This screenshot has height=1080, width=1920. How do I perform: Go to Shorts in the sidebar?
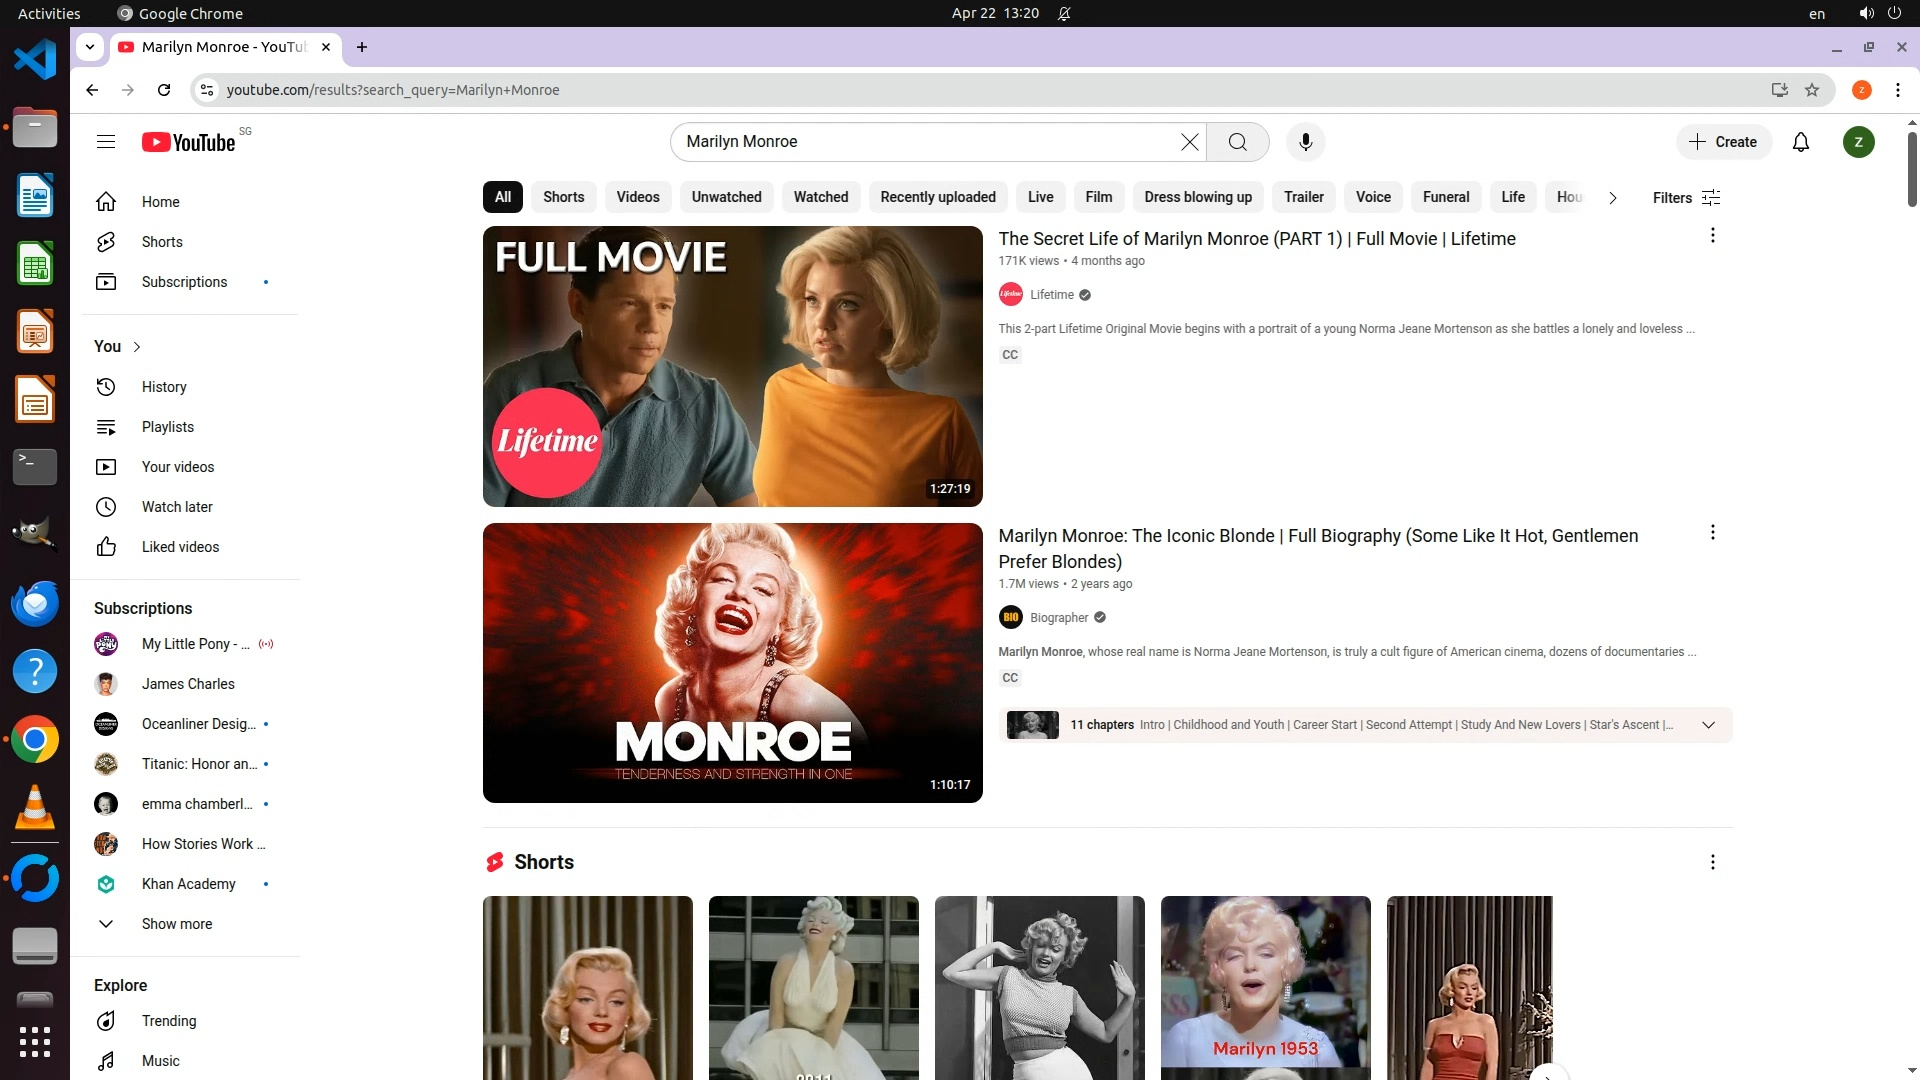(162, 242)
